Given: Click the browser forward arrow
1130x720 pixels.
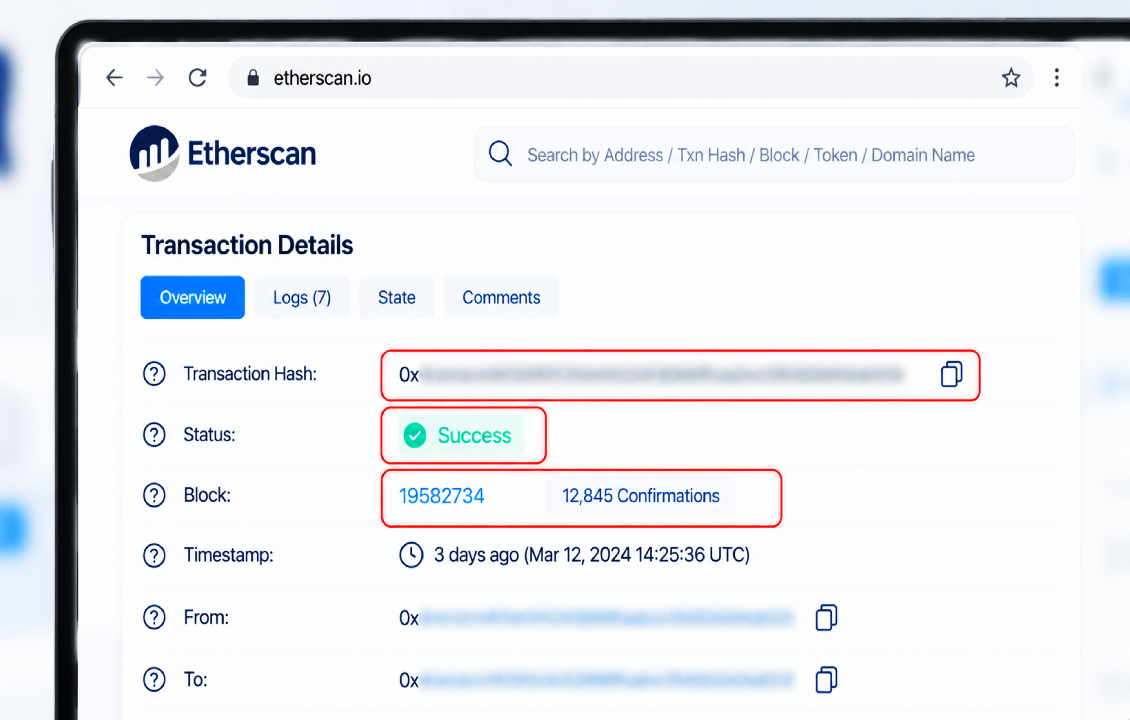Looking at the screenshot, I should (156, 77).
